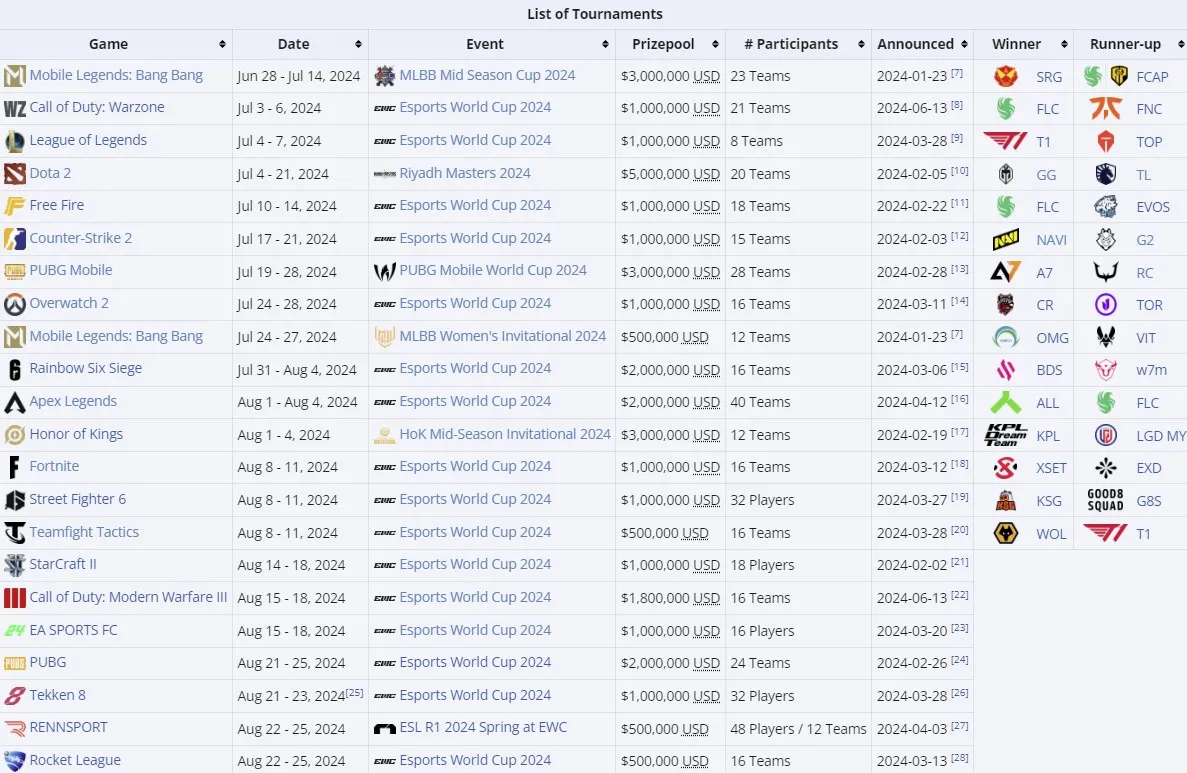Open the MLBB Women's Invitational 2024 link

(503, 336)
